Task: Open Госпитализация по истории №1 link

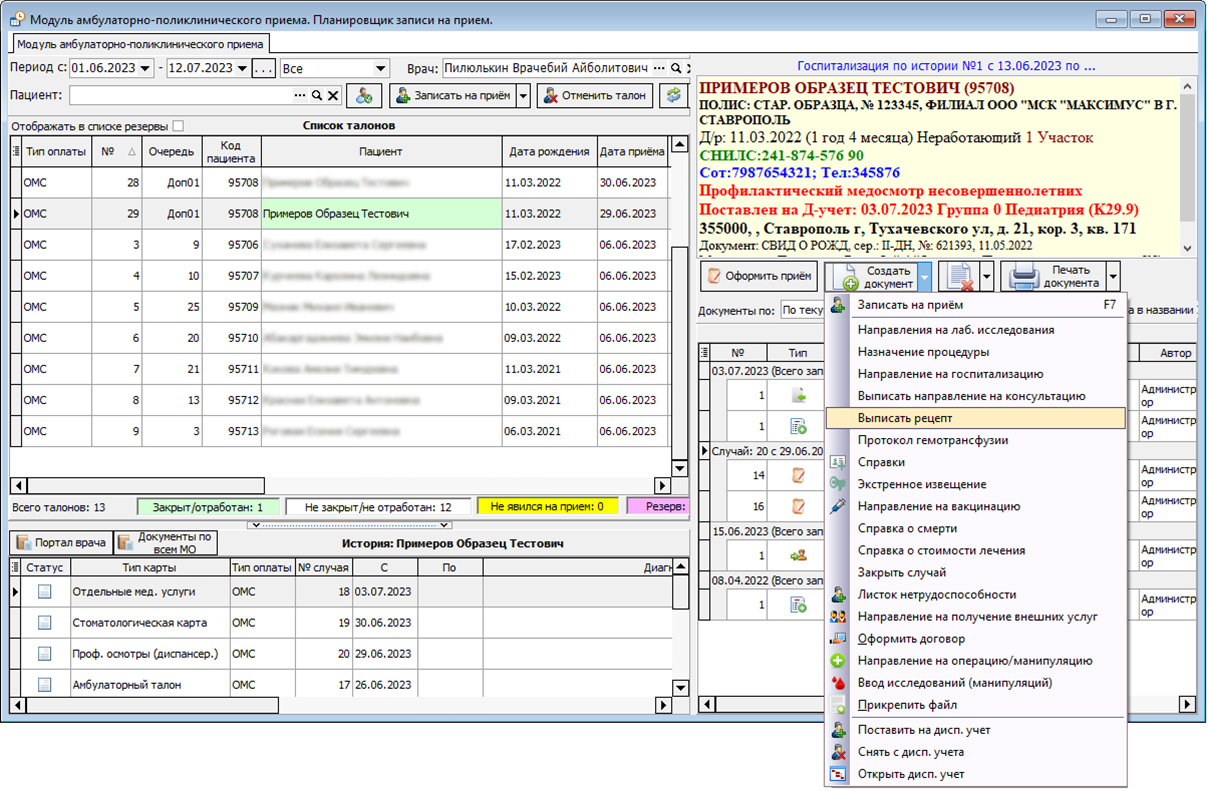Action: coord(947,65)
